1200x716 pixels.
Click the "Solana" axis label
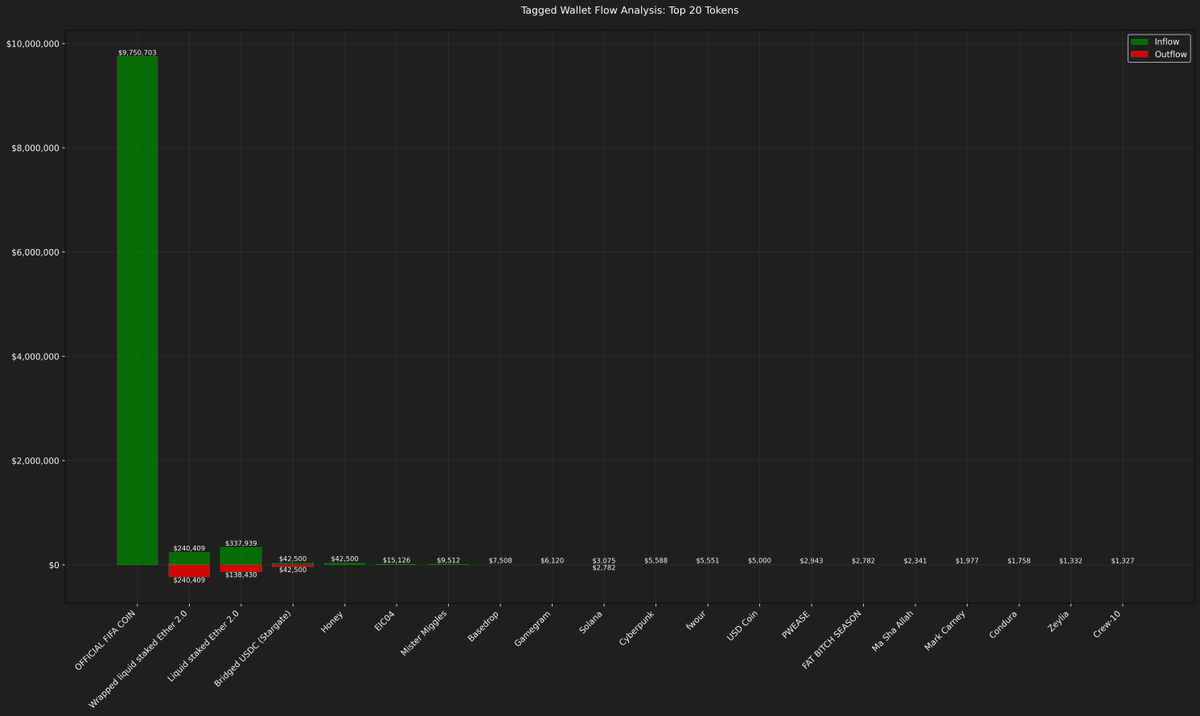pyautogui.click(x=593, y=621)
